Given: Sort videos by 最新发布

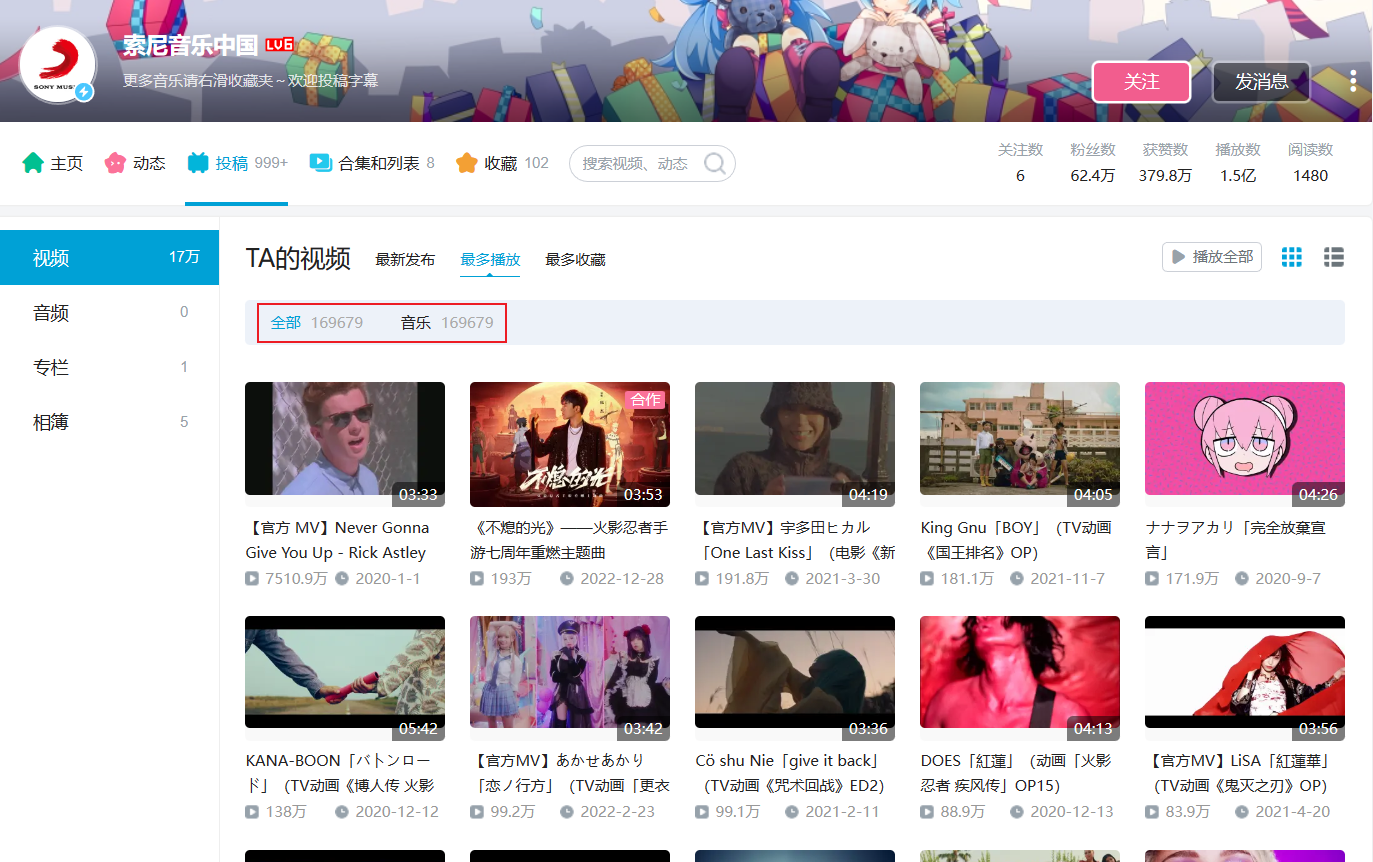Looking at the screenshot, I should pyautogui.click(x=405, y=260).
